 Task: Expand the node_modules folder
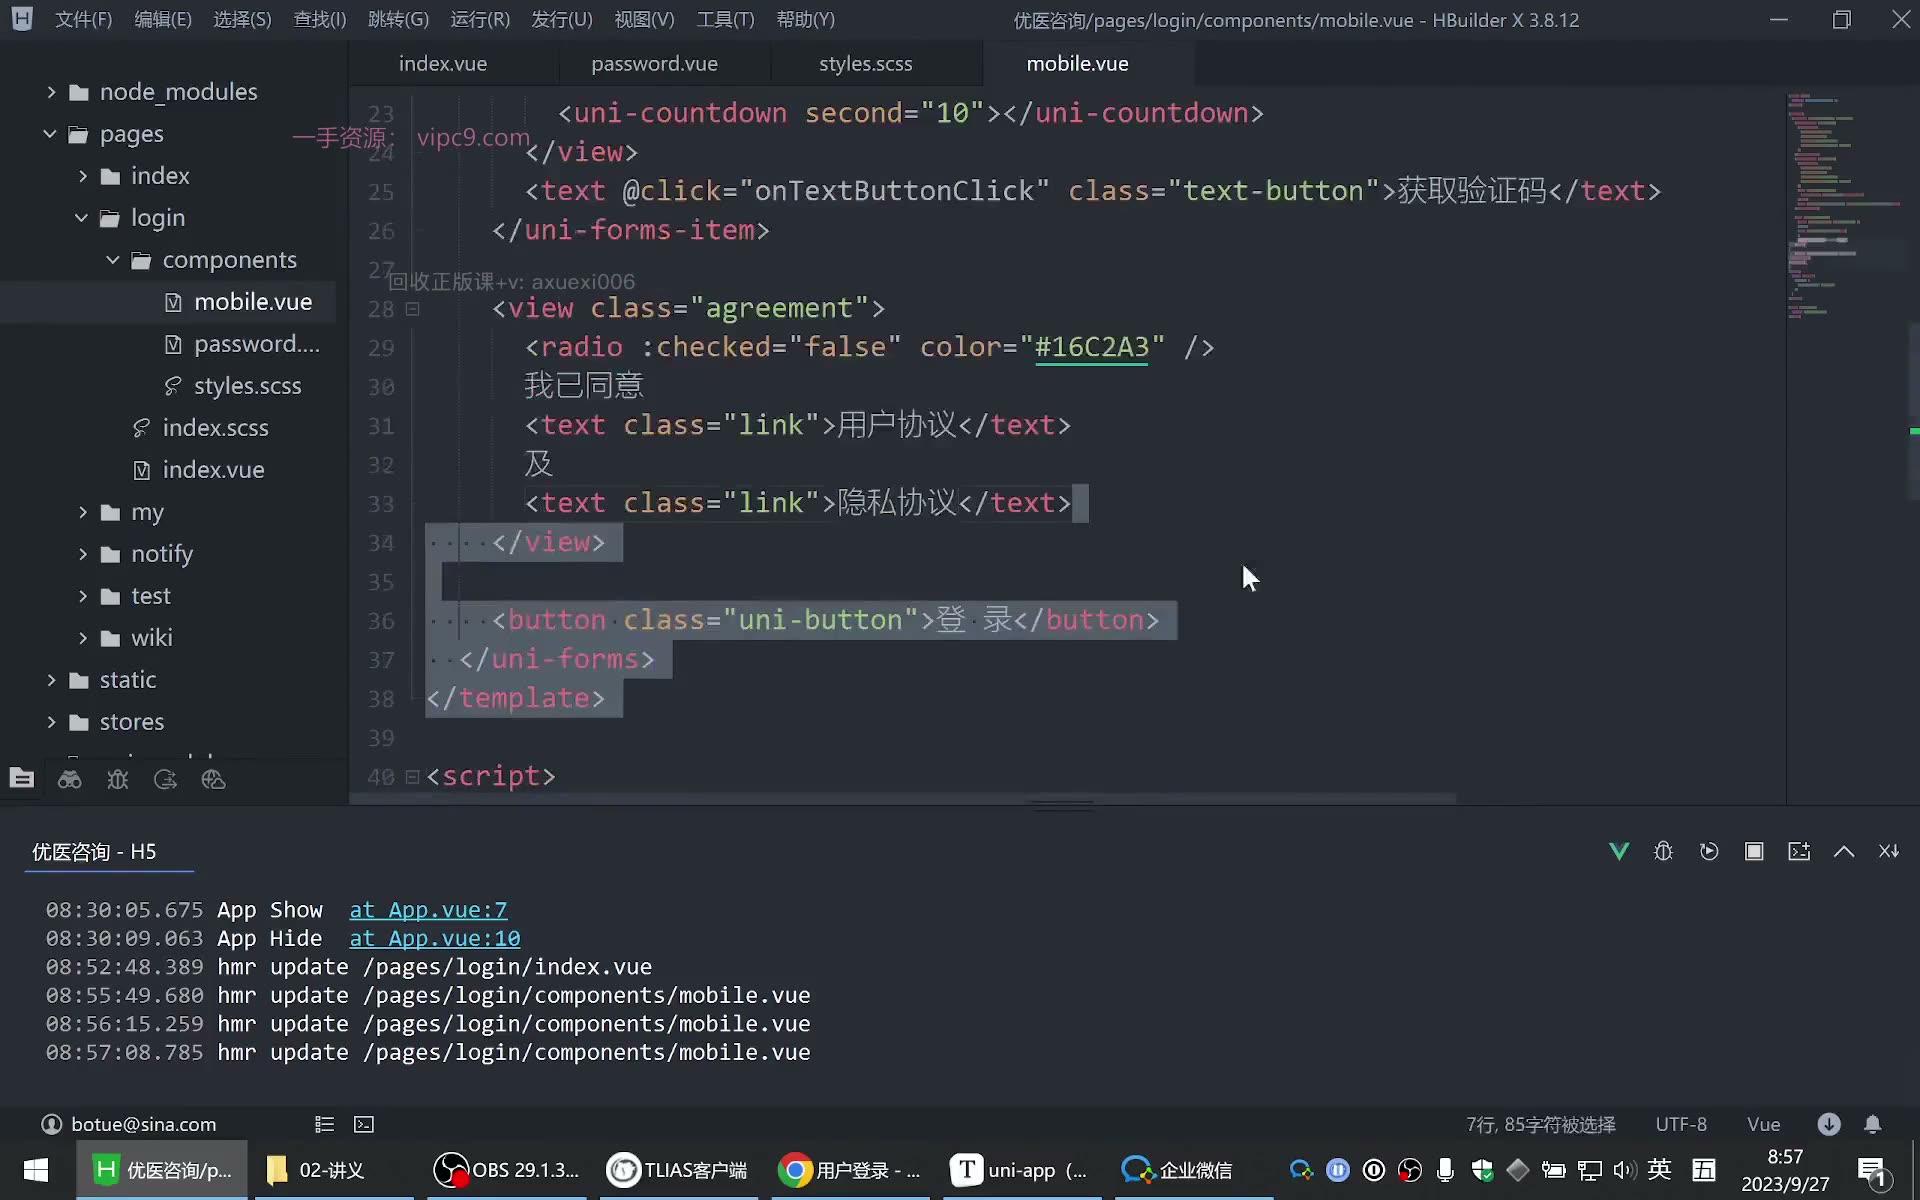51,92
